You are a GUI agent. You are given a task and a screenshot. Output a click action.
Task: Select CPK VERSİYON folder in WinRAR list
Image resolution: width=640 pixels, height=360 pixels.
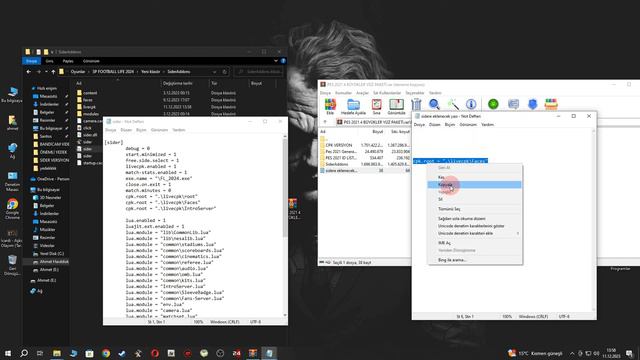coord(339,145)
